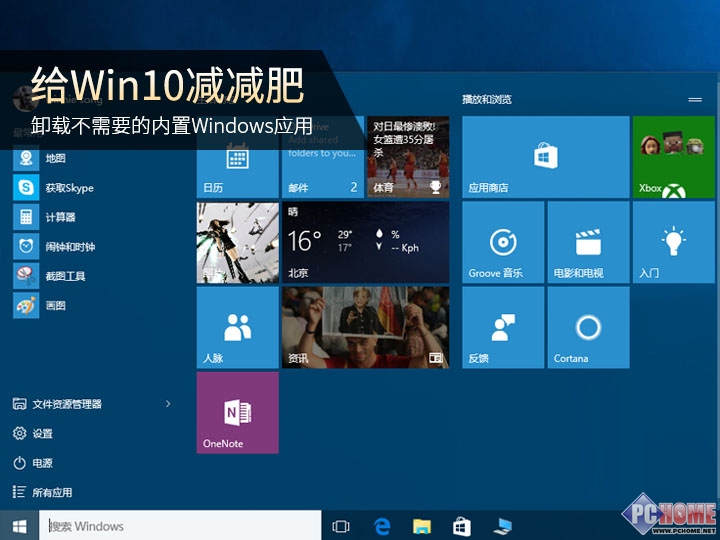
Task: Open the Mail tile
Action: [323, 157]
